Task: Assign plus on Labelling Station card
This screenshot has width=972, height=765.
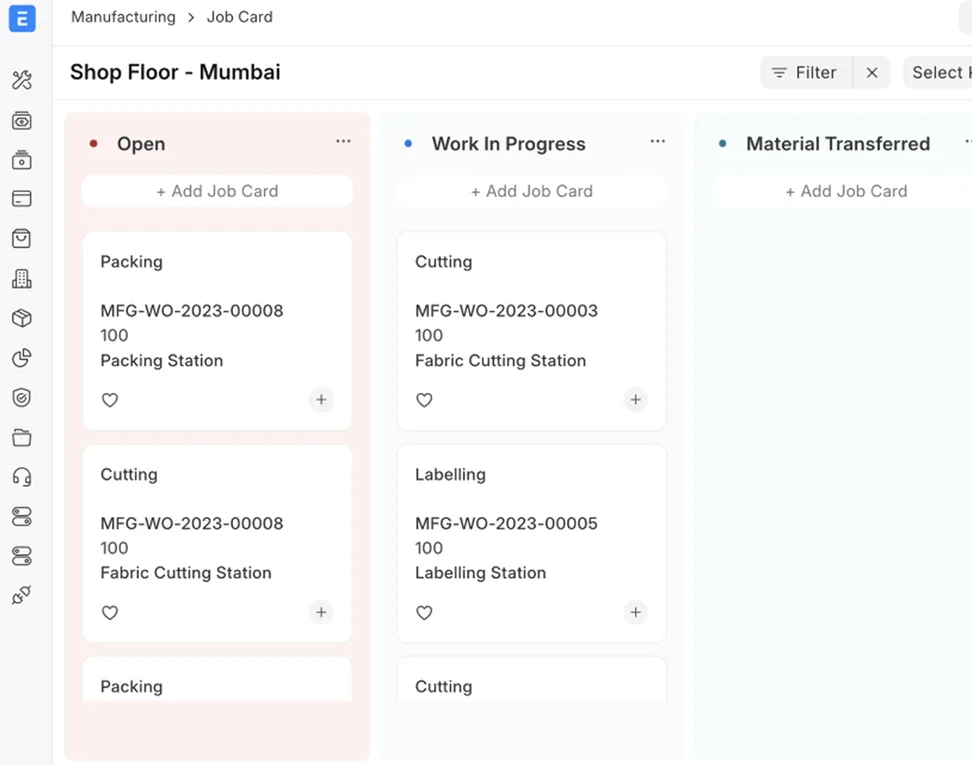Action: coord(635,612)
